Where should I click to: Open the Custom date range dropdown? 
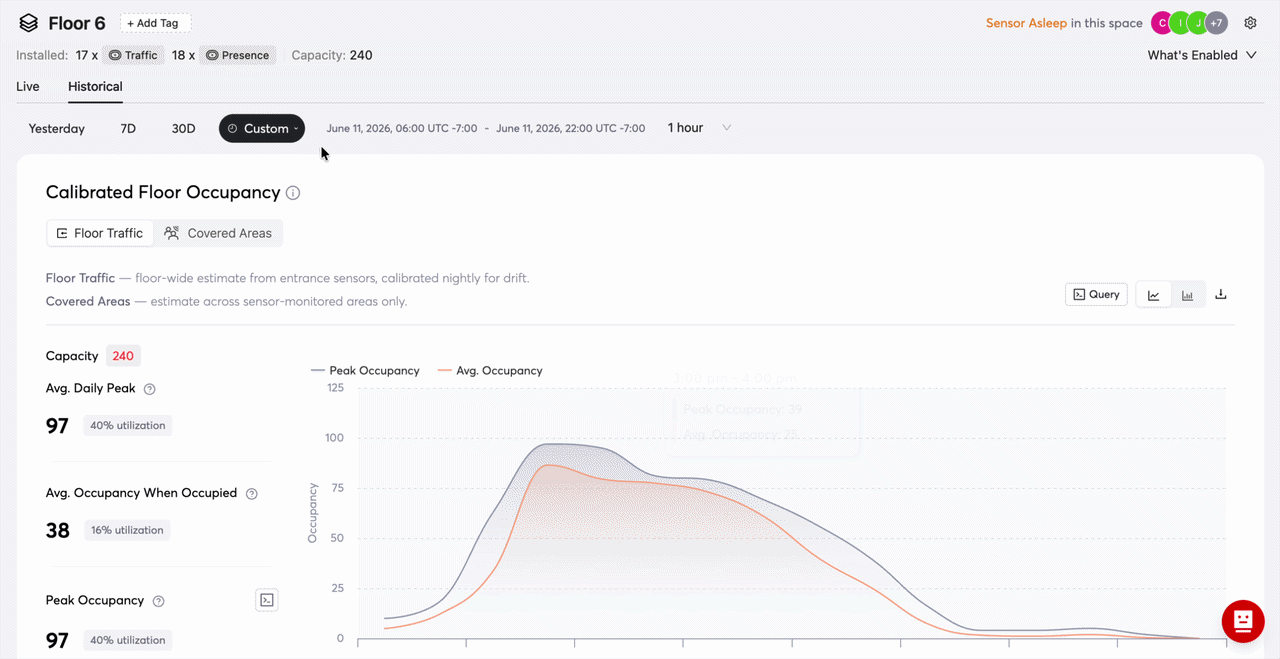click(x=262, y=128)
